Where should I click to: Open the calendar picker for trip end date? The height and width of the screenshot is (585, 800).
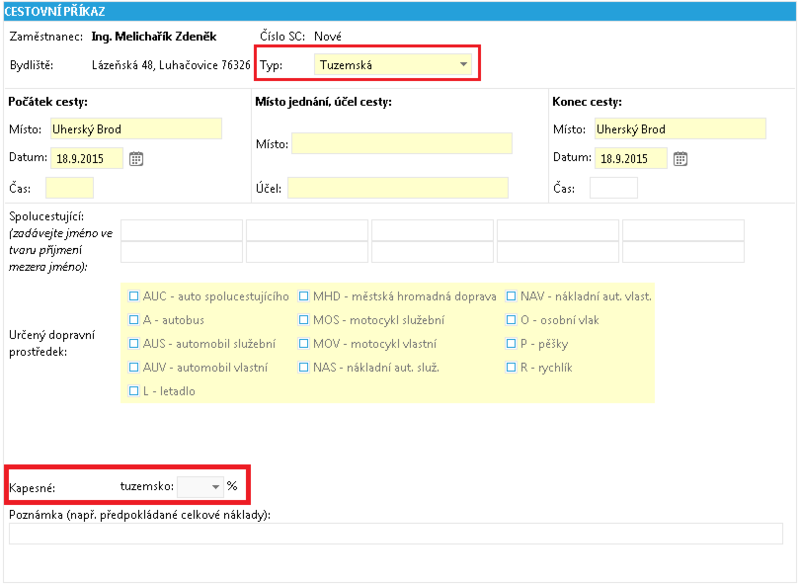[680, 159]
